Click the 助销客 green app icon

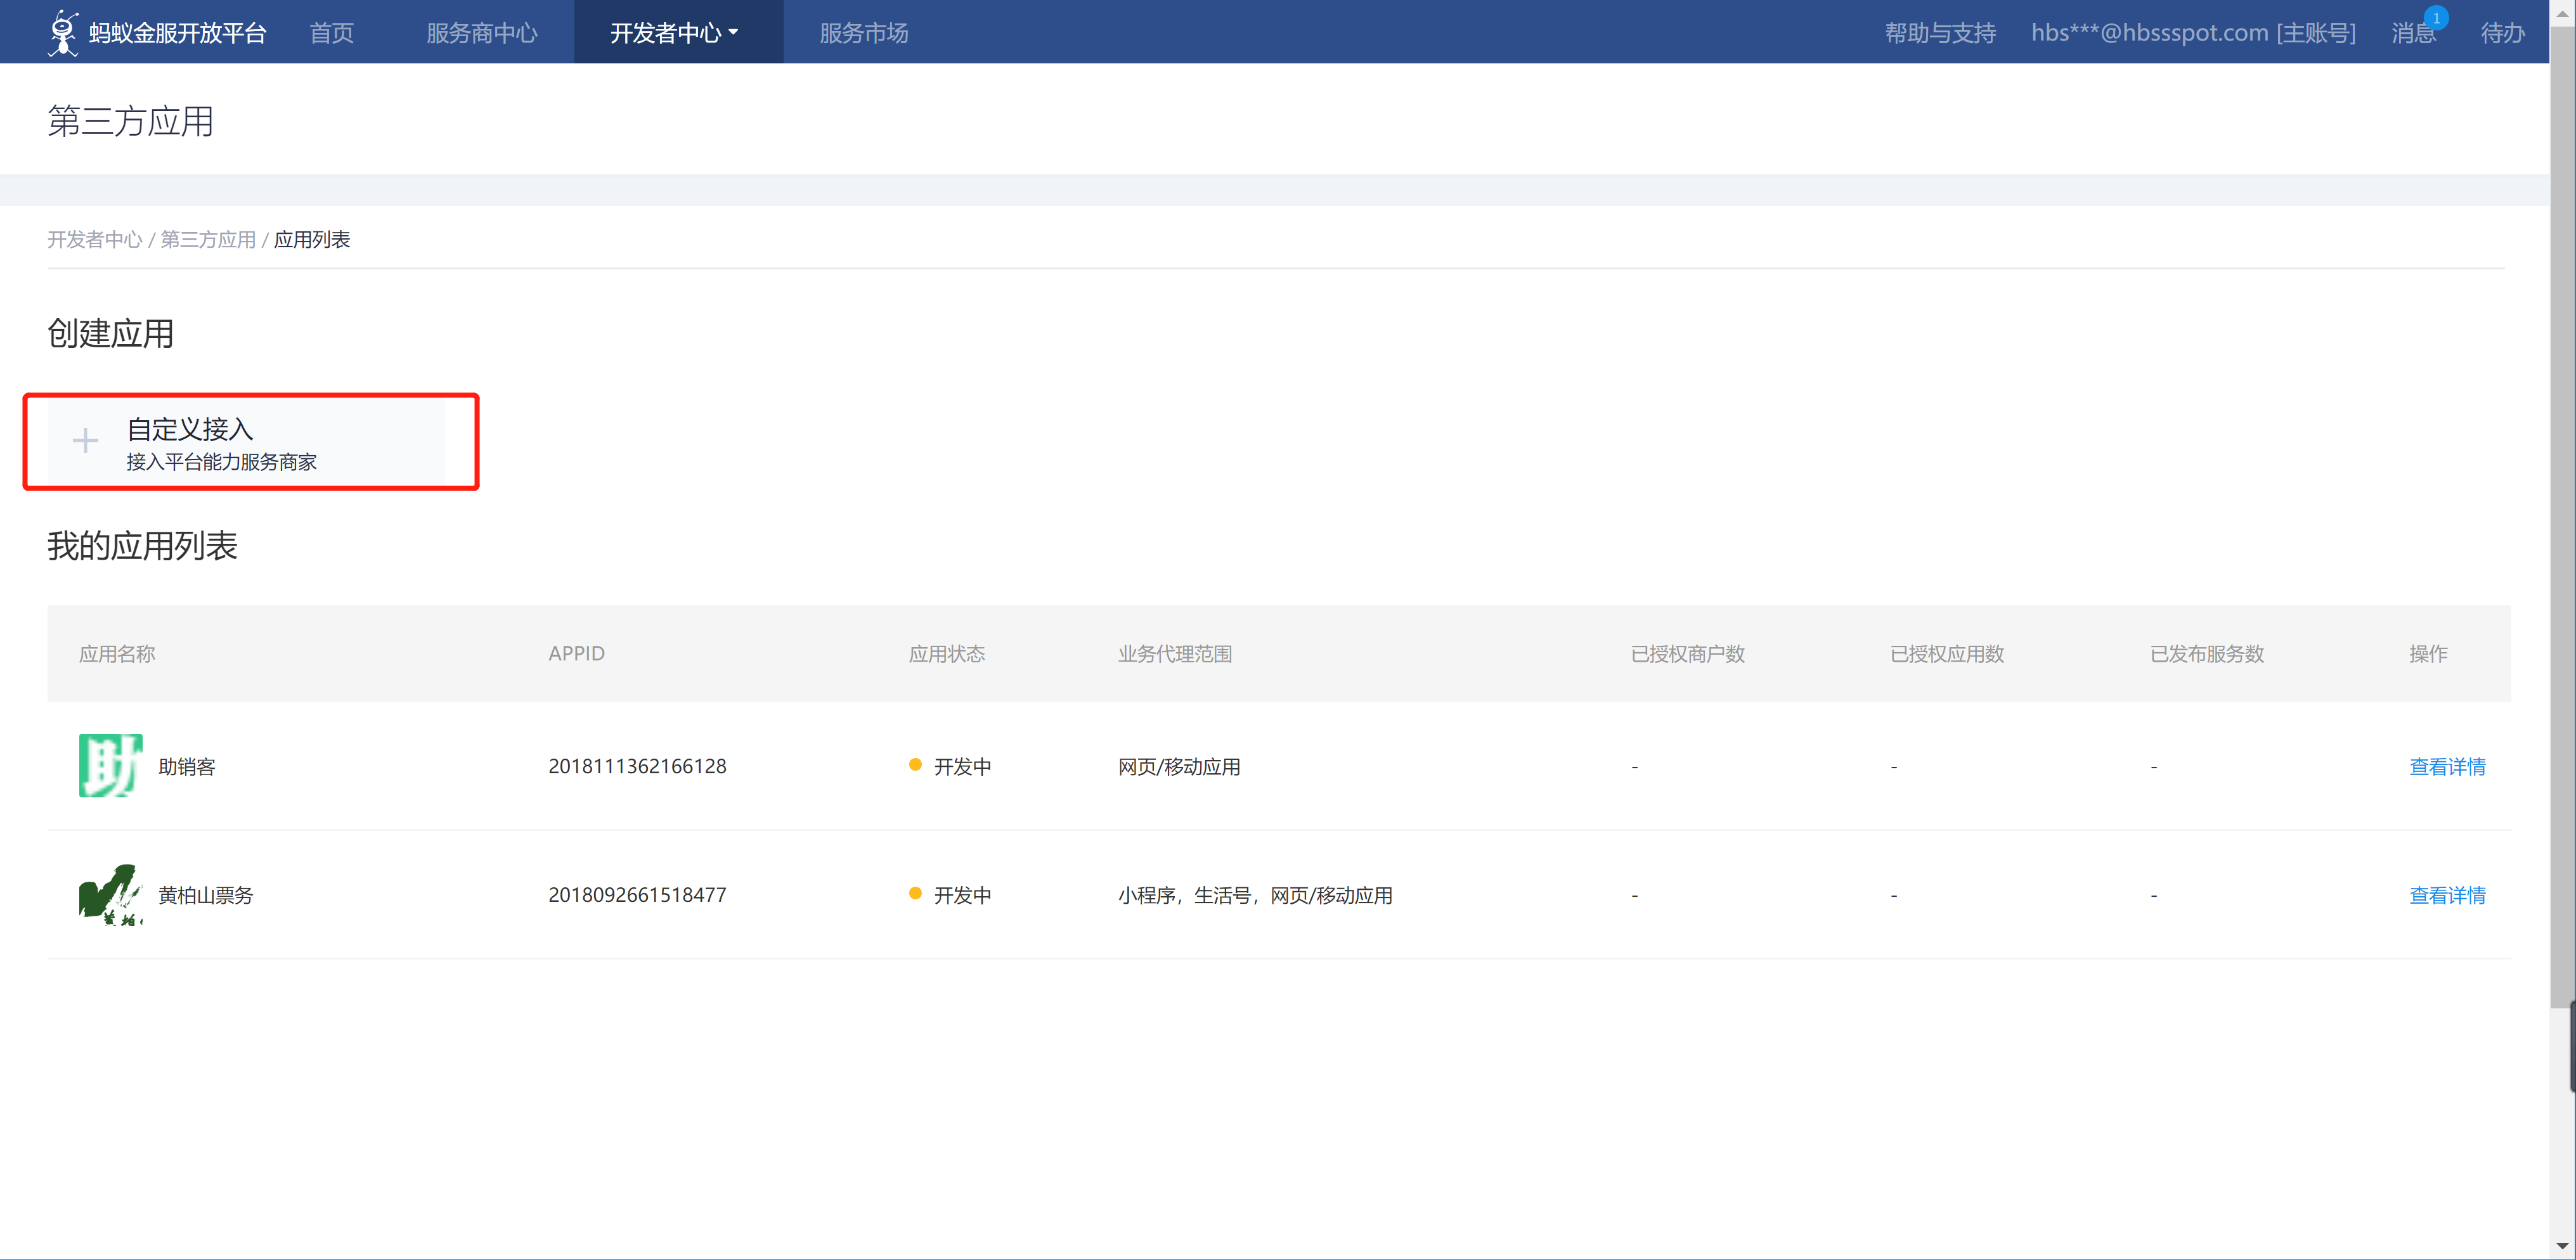click(110, 766)
